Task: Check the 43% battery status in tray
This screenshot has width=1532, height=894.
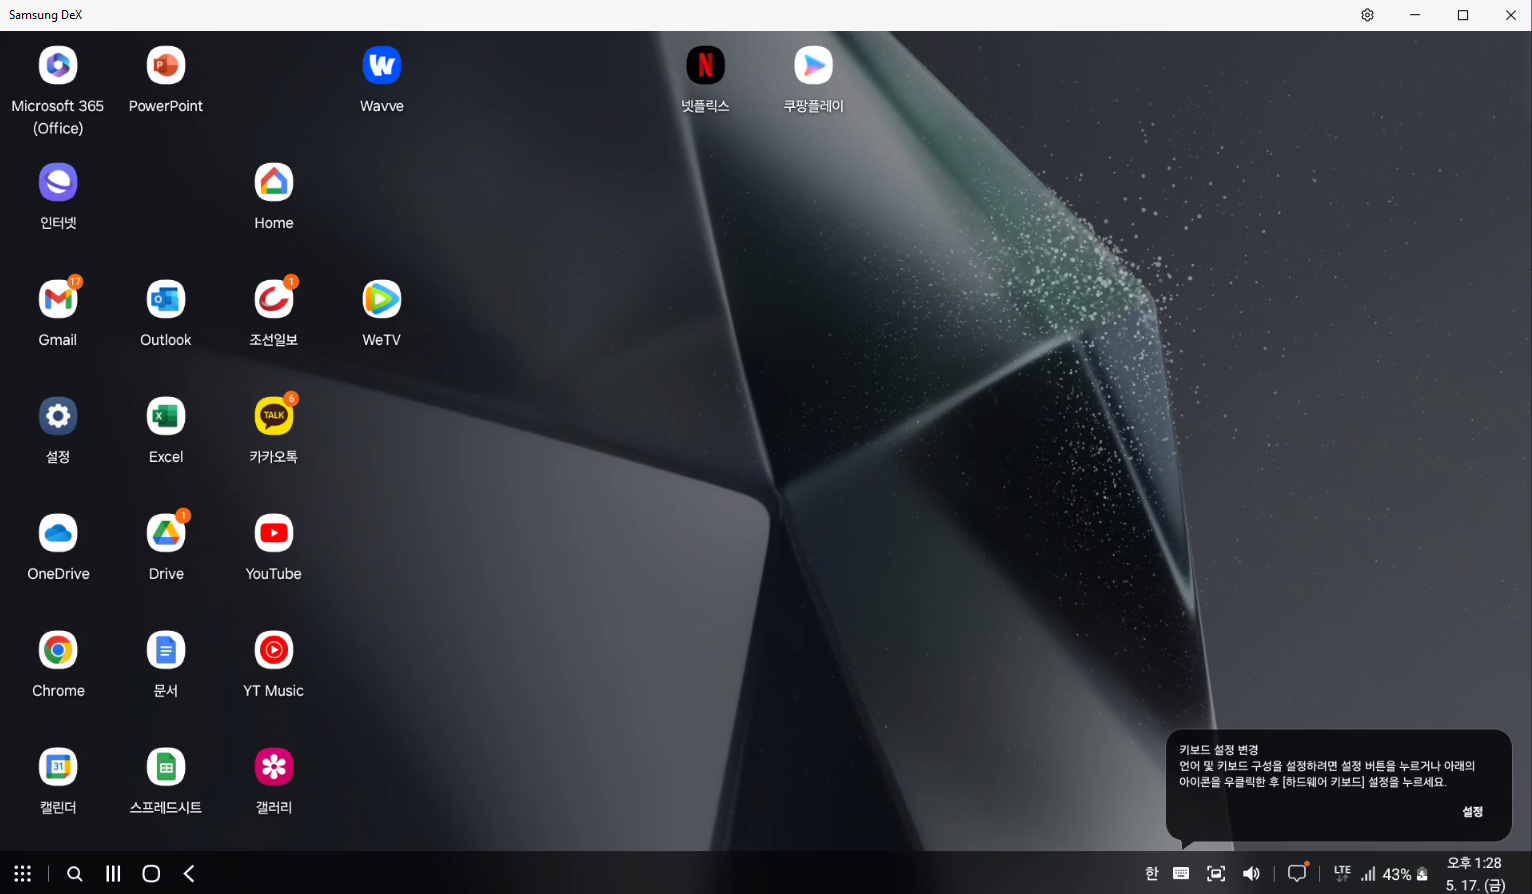Action: point(1405,874)
